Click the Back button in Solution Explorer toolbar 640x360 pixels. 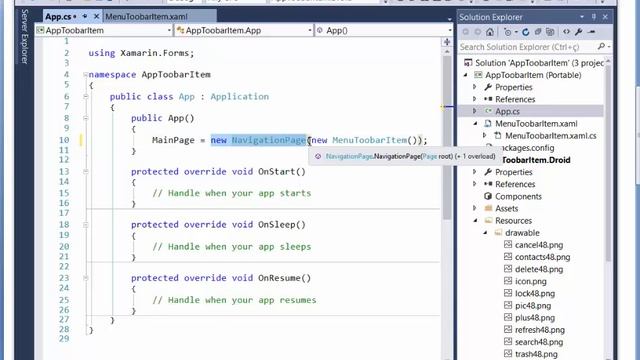(x=466, y=32)
